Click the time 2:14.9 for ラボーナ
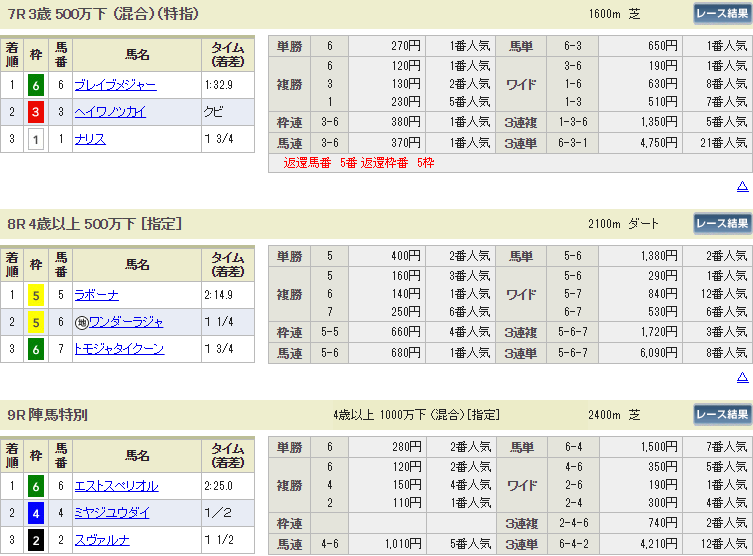753x556 pixels. pyautogui.click(x=219, y=295)
